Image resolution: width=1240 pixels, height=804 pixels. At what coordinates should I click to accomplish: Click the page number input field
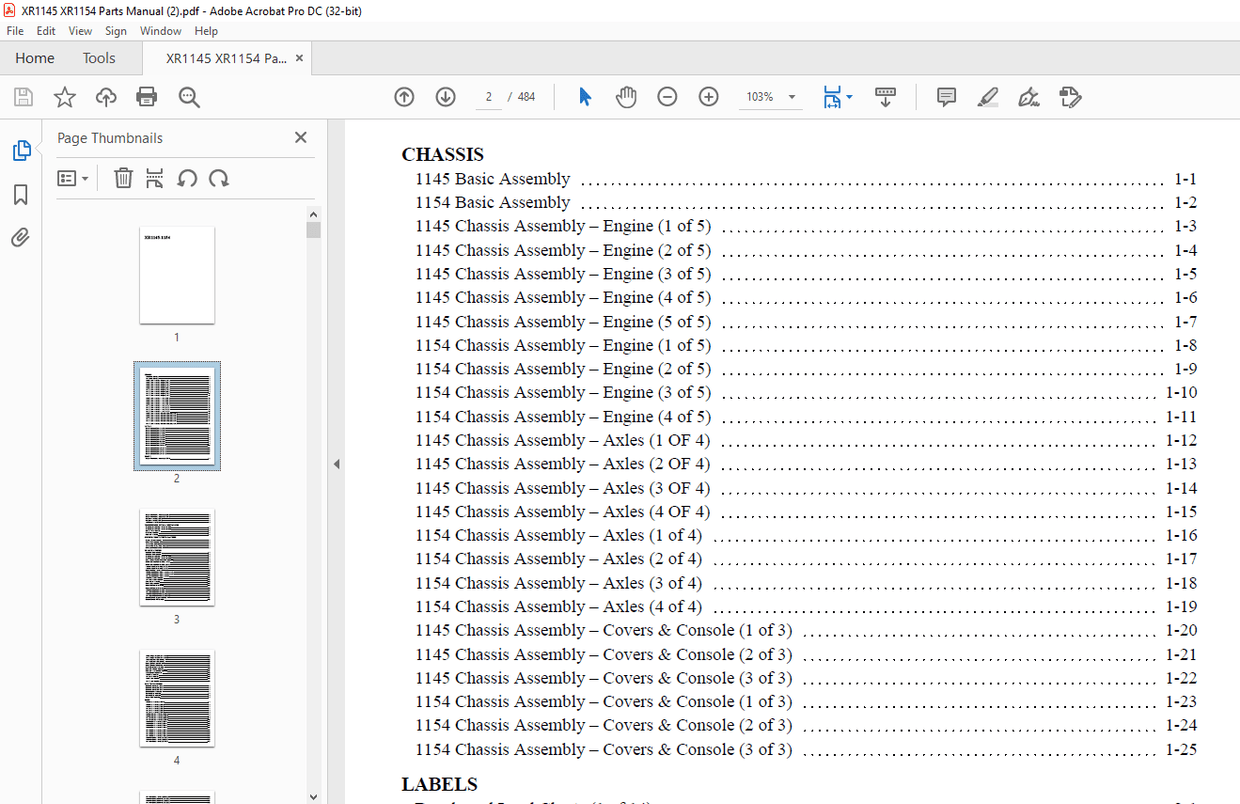tap(488, 97)
